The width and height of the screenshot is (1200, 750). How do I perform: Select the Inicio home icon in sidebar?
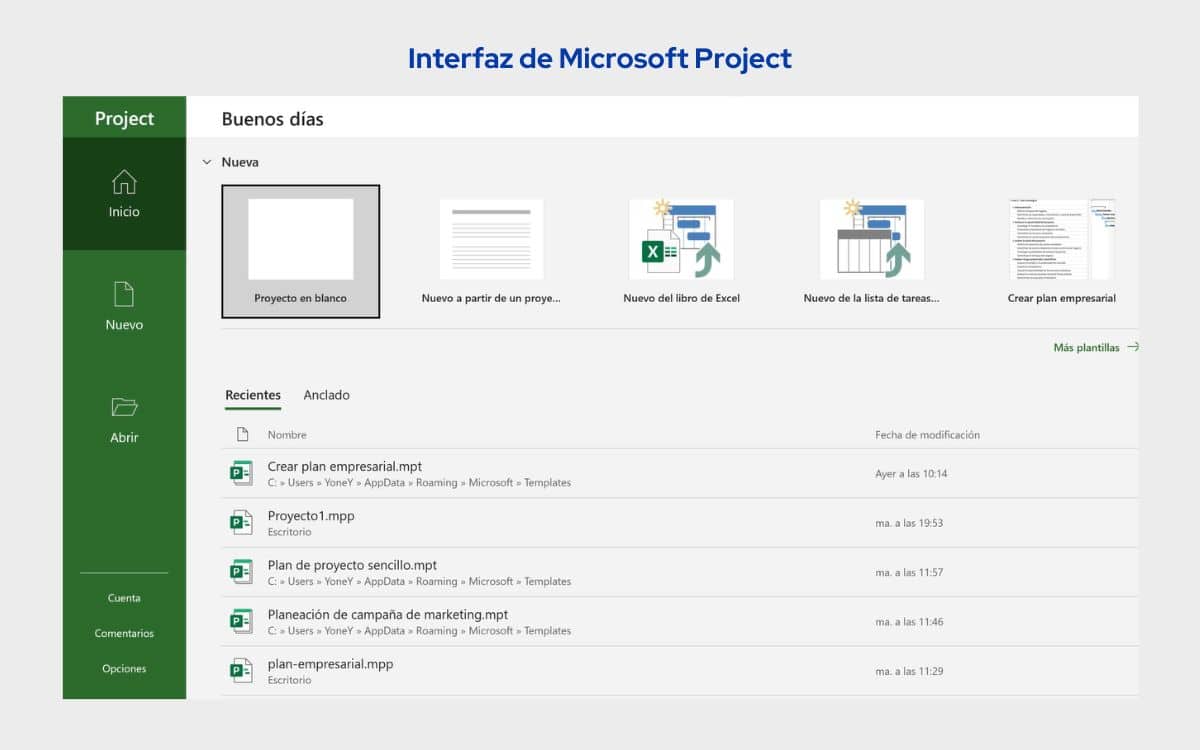(x=123, y=183)
